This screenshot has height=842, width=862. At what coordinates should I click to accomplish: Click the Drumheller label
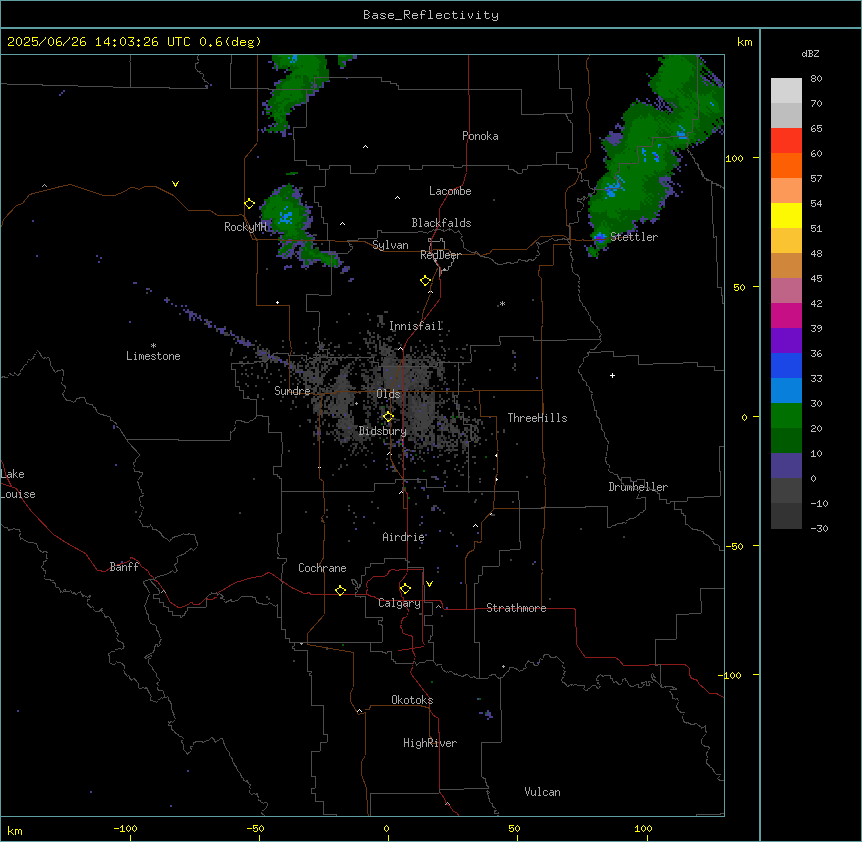pos(638,487)
